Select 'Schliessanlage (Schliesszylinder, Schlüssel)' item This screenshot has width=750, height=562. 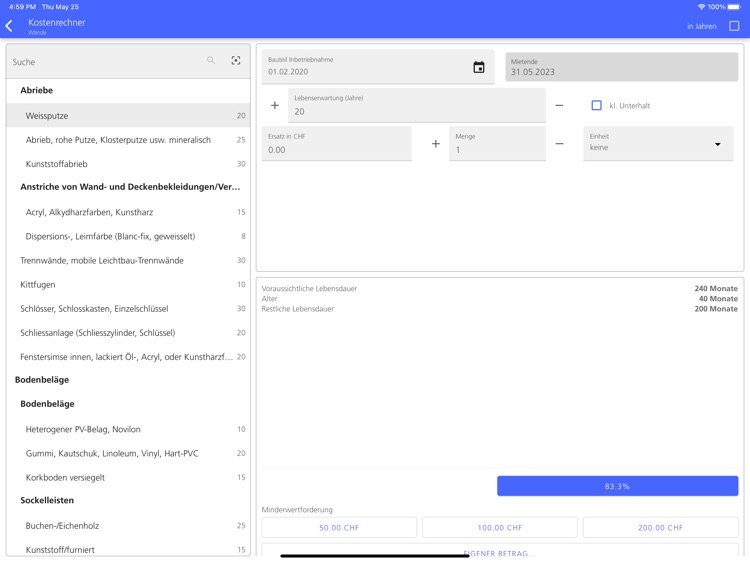(128, 333)
